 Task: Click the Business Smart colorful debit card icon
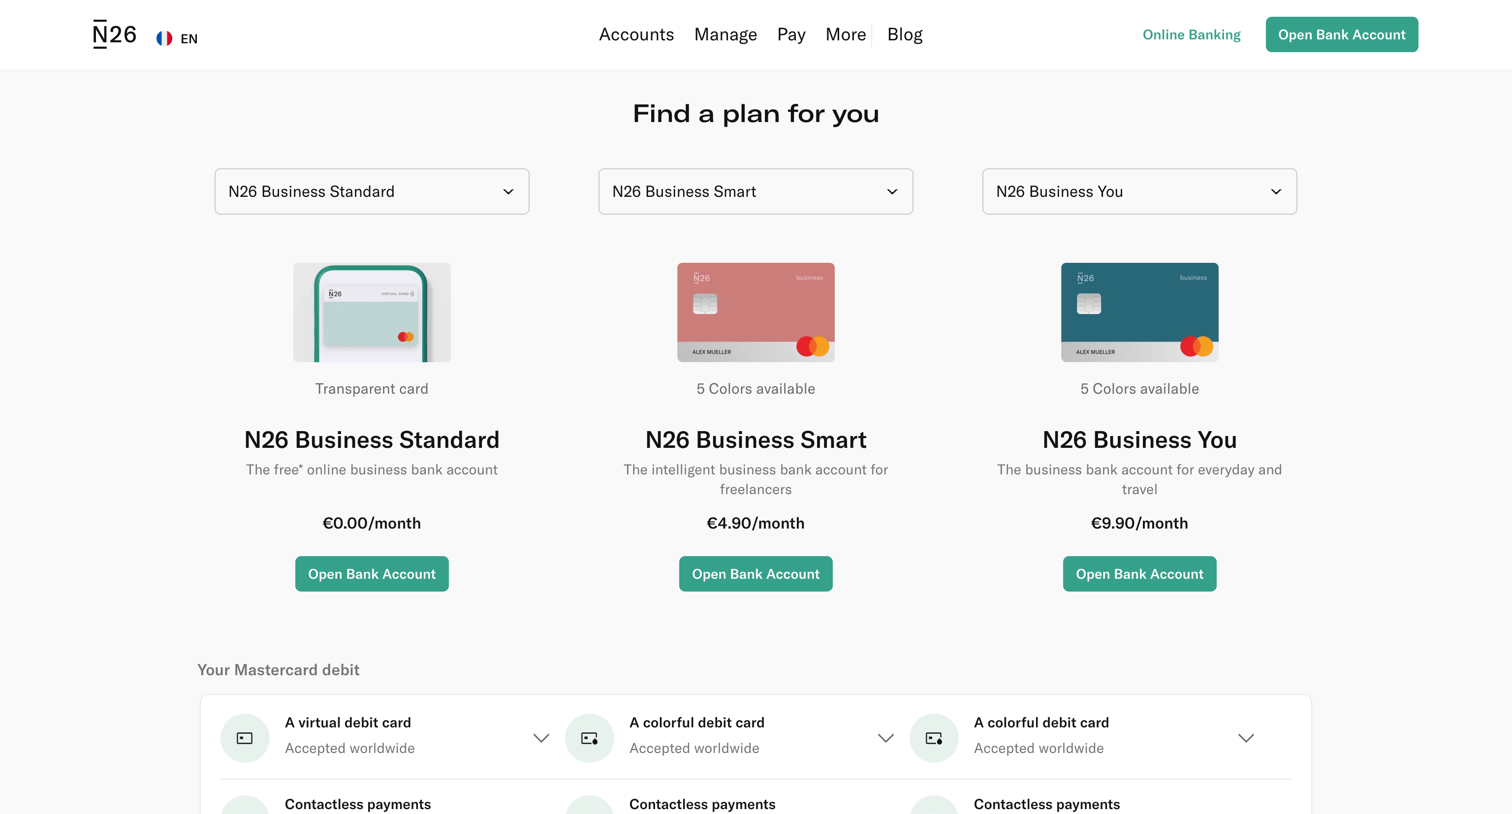589,738
